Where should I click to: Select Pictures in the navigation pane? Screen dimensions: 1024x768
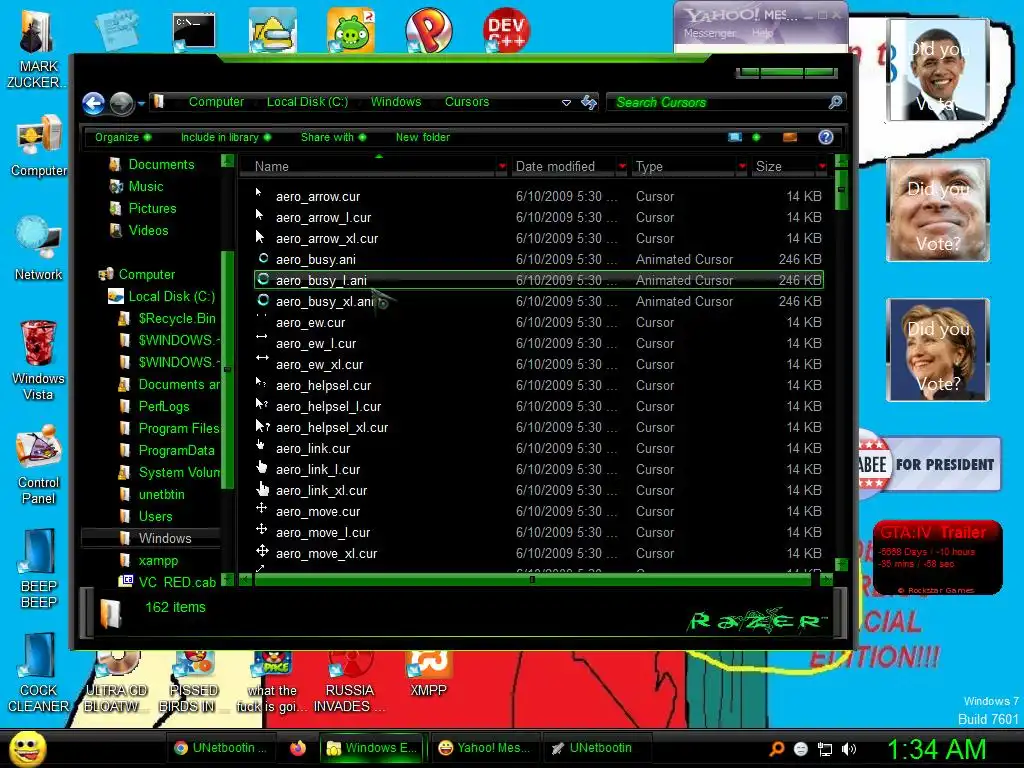click(x=152, y=208)
